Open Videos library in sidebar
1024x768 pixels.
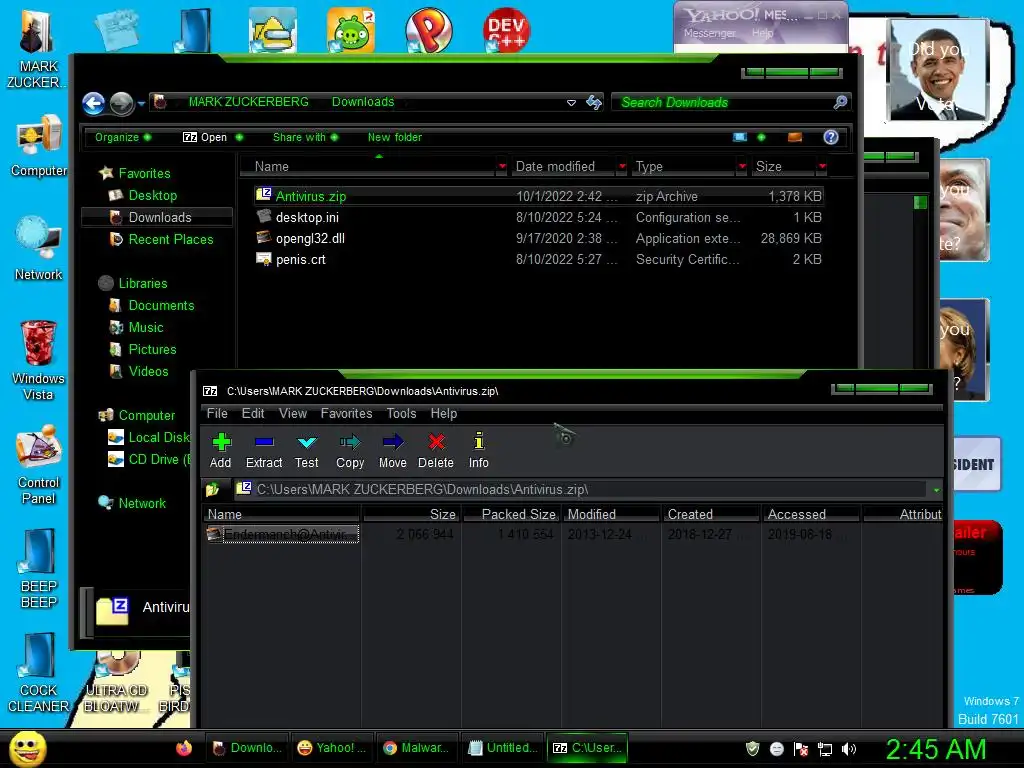click(148, 371)
